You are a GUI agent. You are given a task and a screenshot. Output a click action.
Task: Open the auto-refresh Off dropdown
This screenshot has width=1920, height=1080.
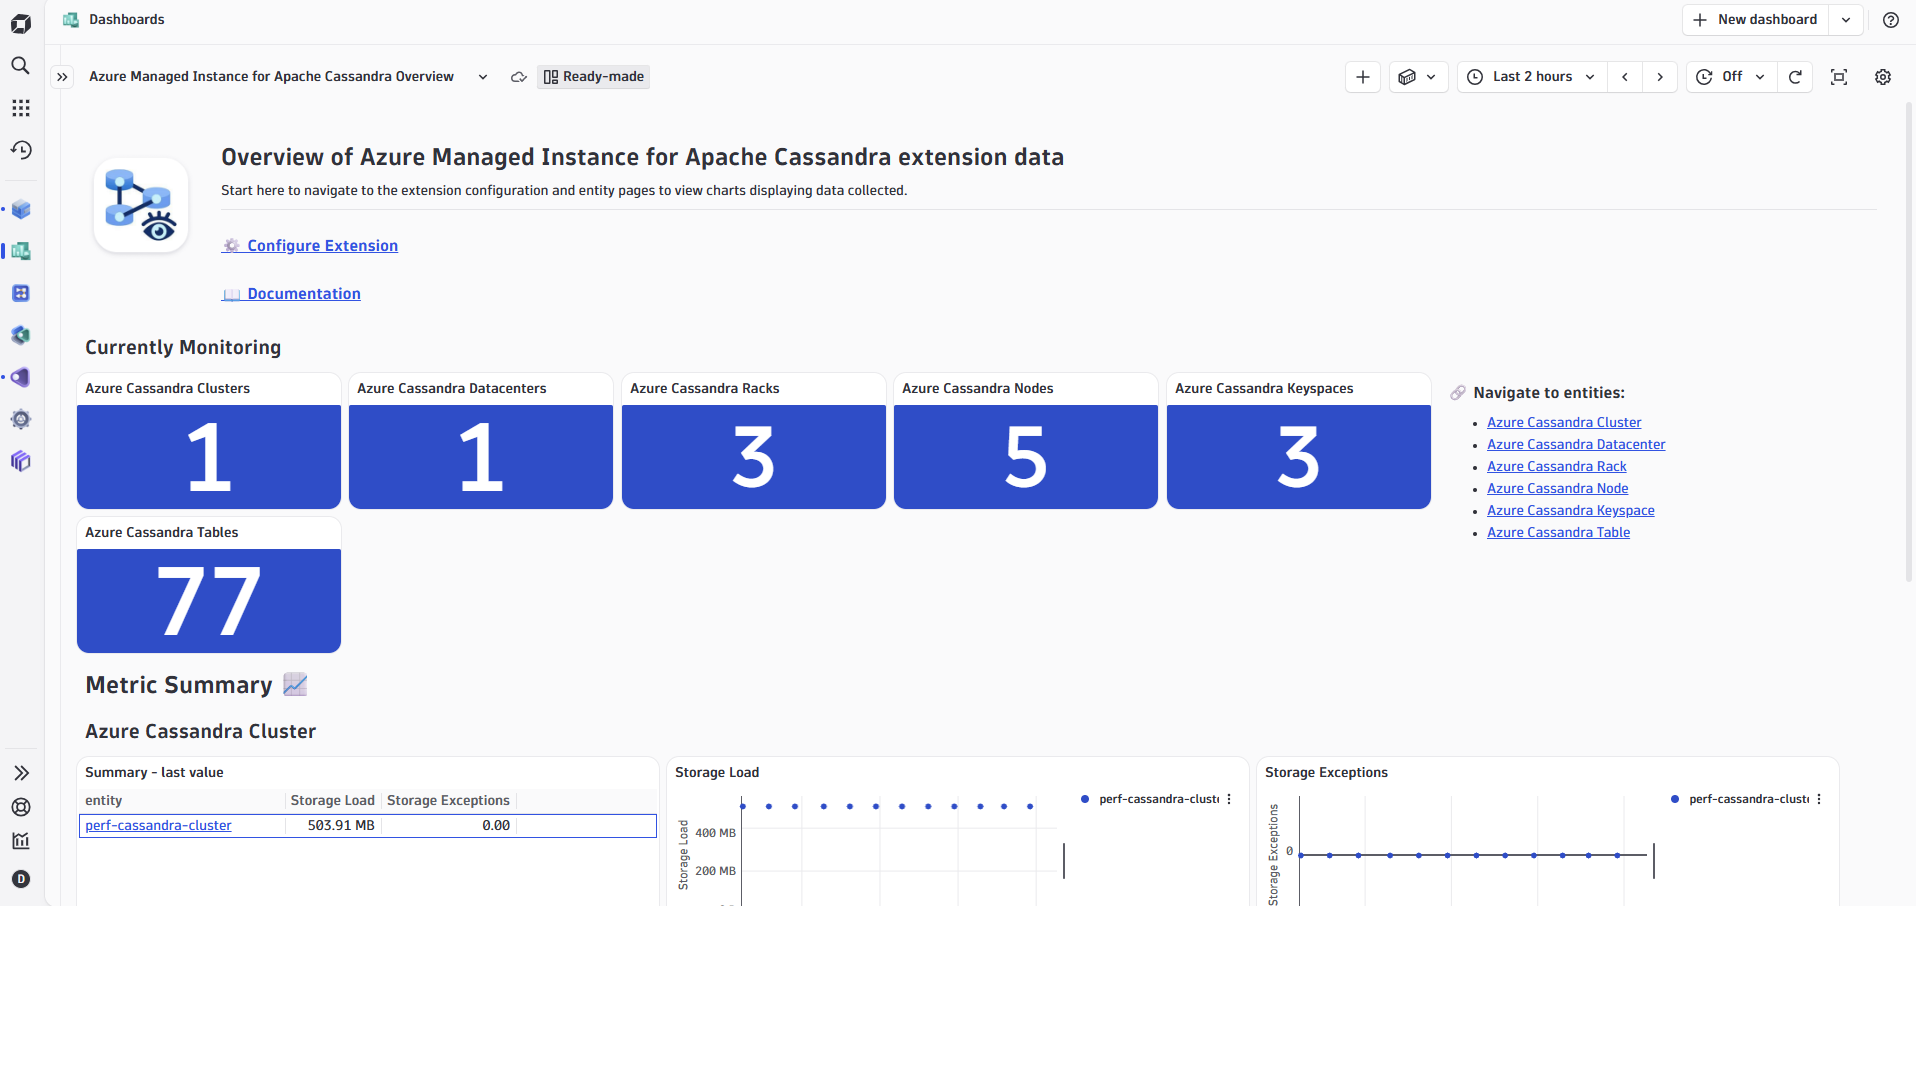pyautogui.click(x=1732, y=77)
